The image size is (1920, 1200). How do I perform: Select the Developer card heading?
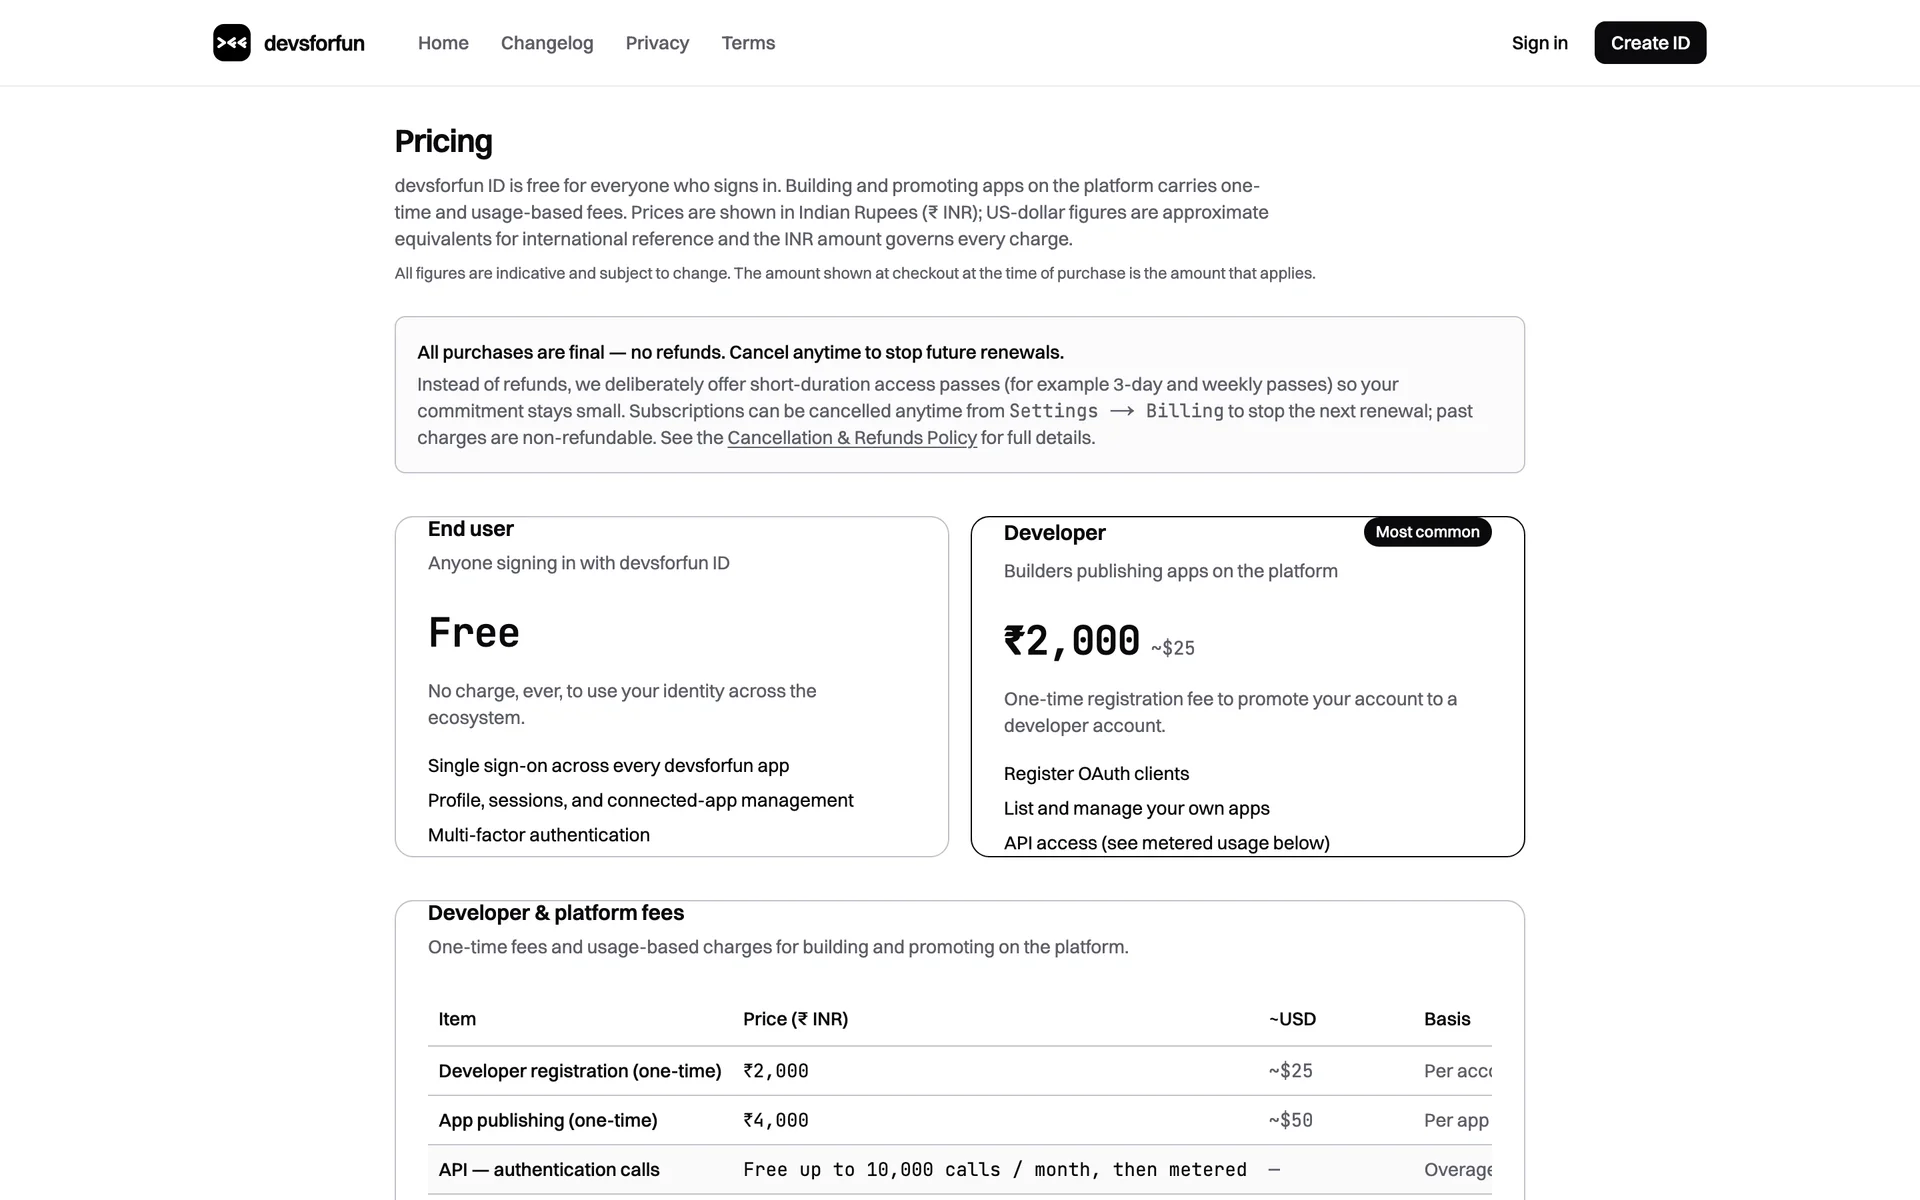pos(1054,533)
